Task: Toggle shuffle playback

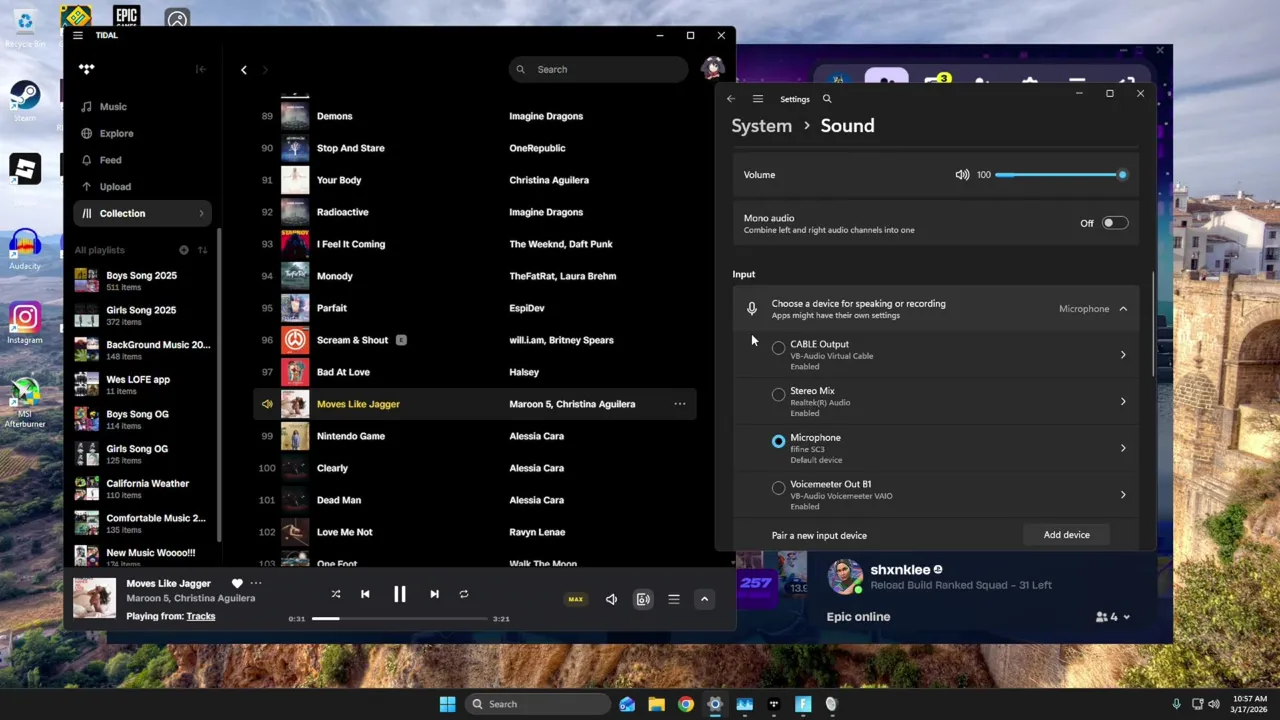Action: click(x=336, y=594)
